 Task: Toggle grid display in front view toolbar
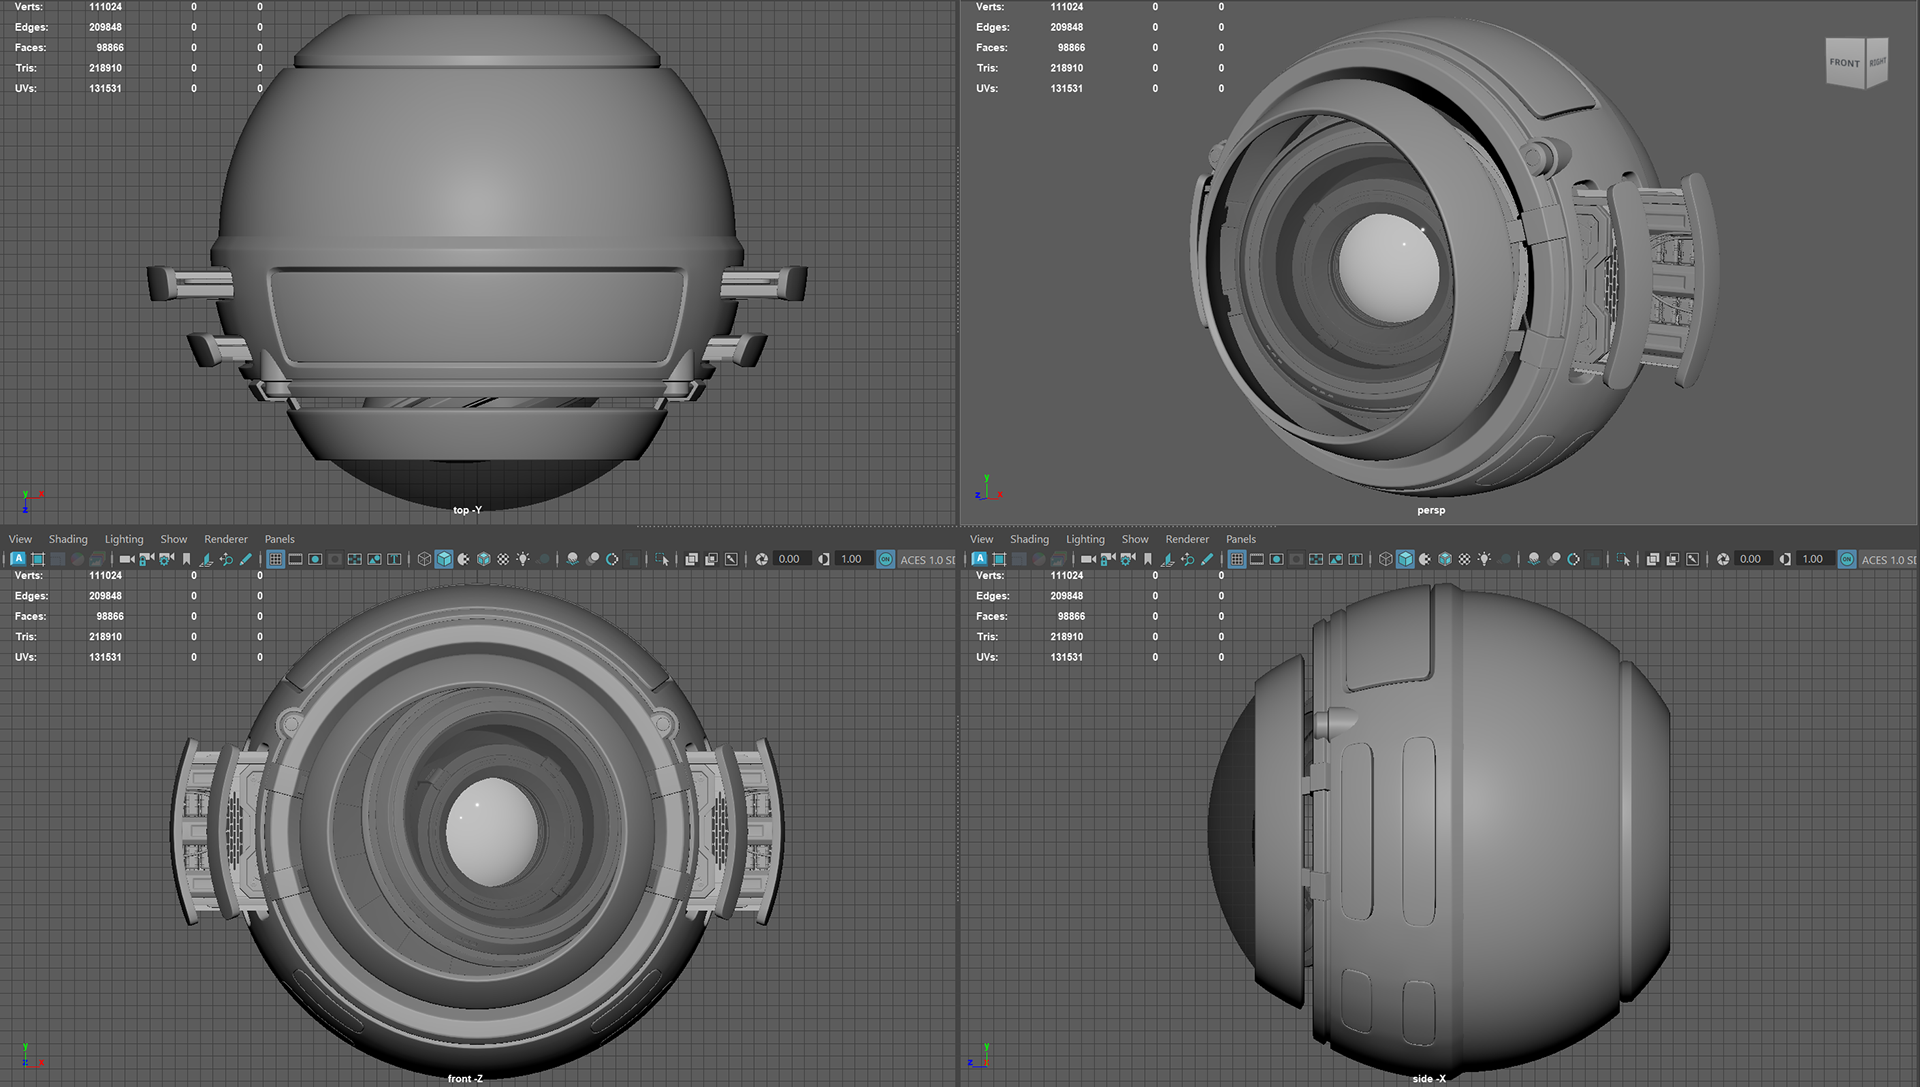click(x=275, y=559)
